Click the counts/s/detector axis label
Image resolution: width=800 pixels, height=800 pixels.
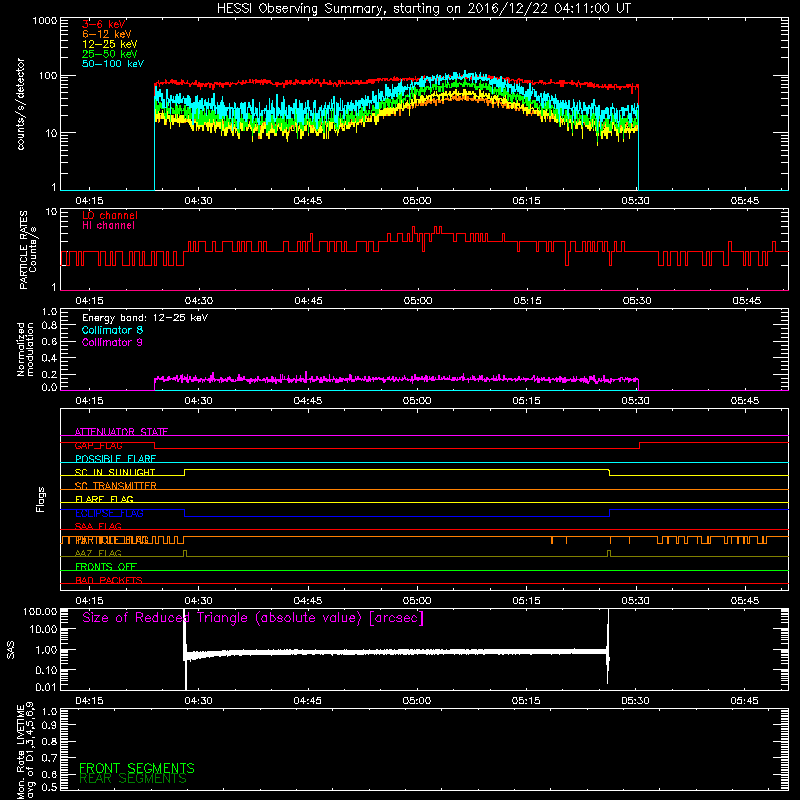pos(21,104)
